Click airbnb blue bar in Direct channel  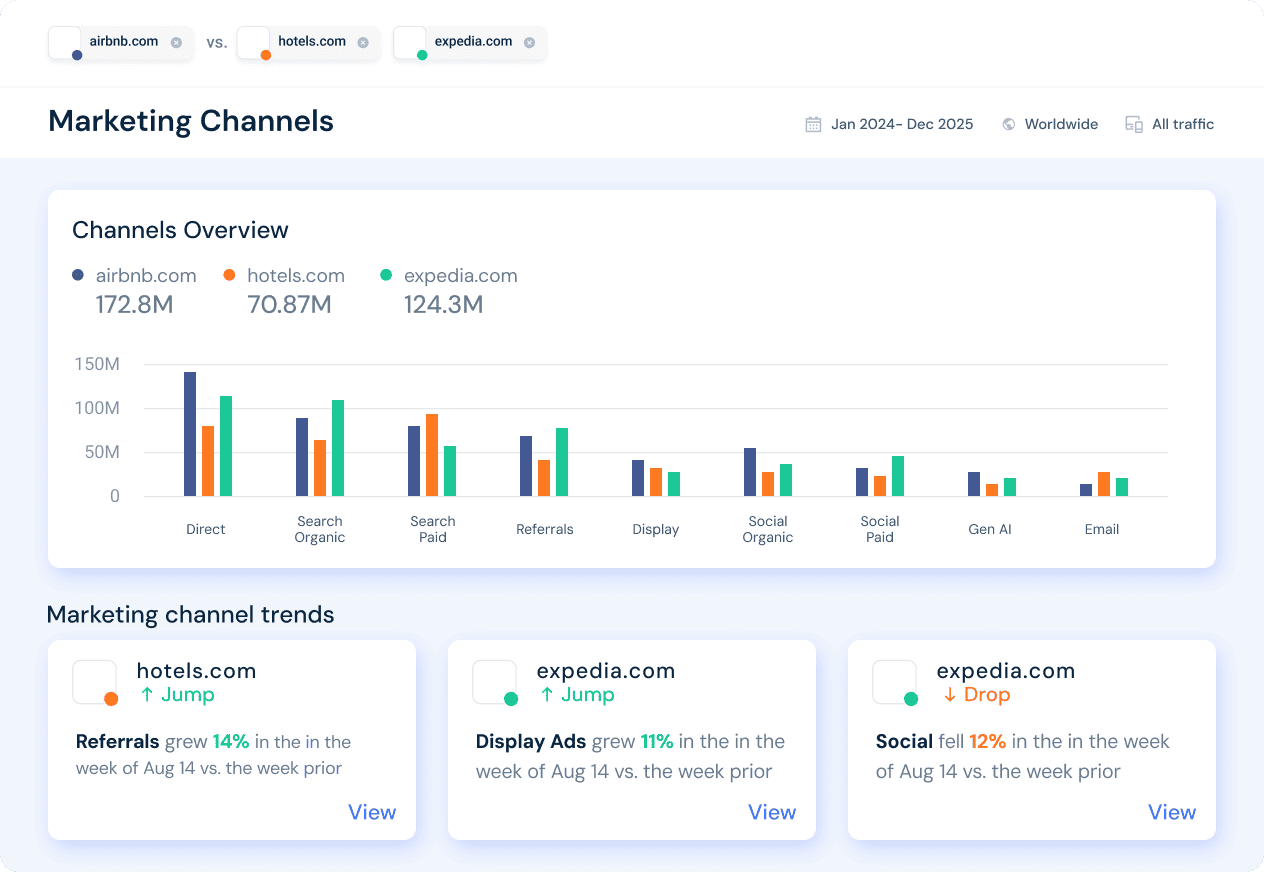(x=190, y=434)
